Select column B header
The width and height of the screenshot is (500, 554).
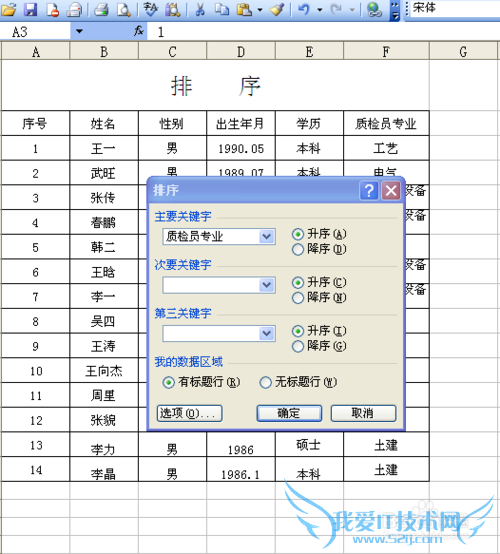coord(104,52)
